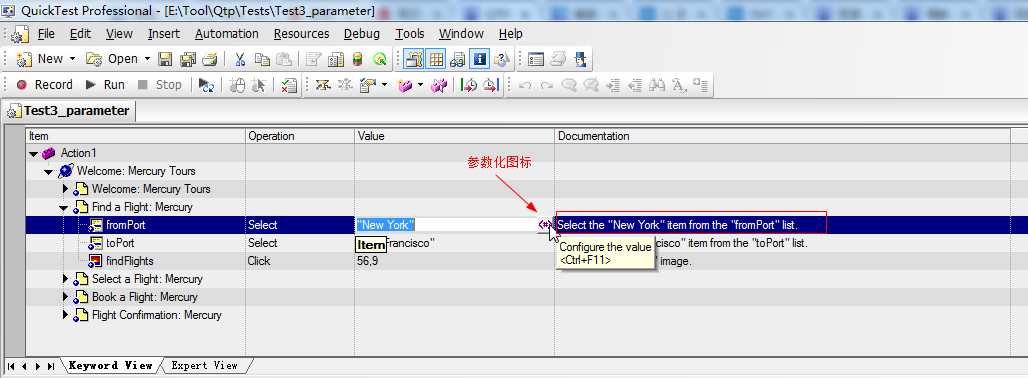Click the Stop button
This screenshot has height=378, width=1028.
click(x=159, y=85)
